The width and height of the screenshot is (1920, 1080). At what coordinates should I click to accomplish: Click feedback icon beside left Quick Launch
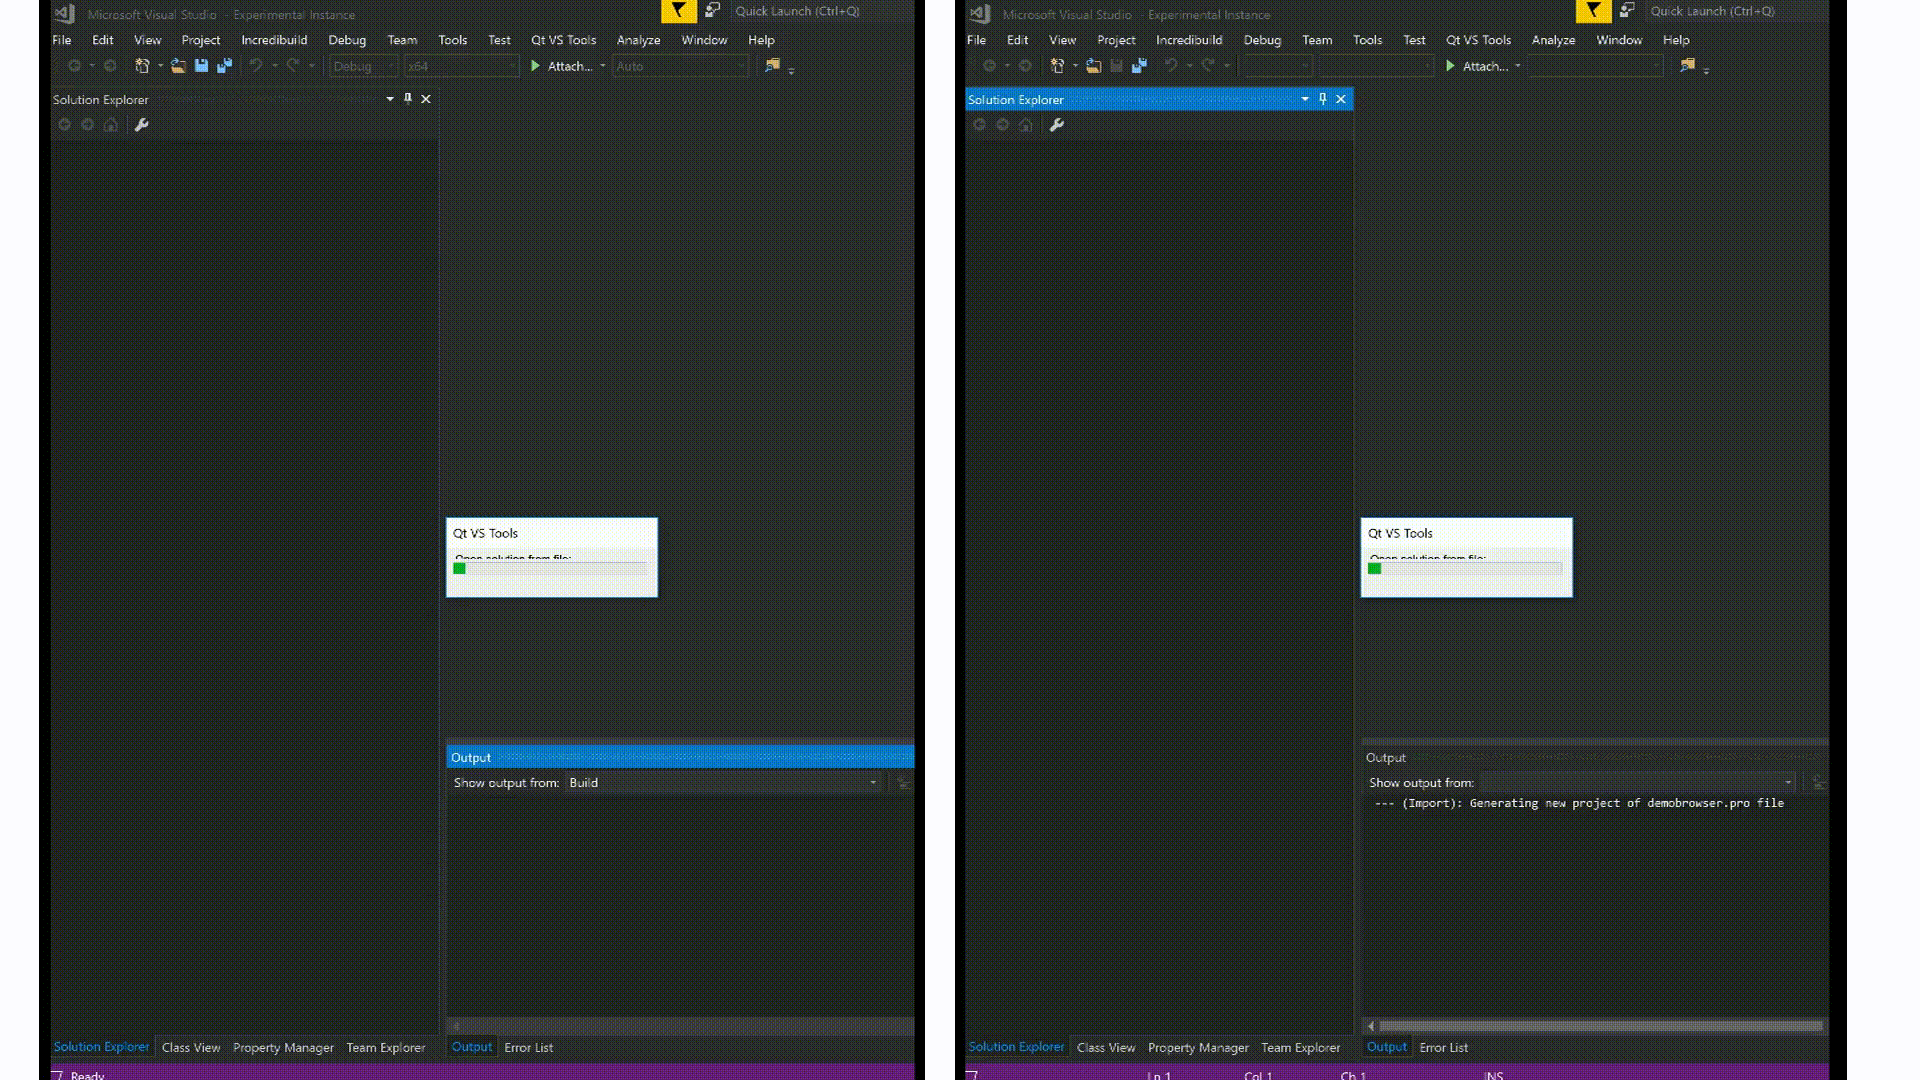click(x=712, y=11)
